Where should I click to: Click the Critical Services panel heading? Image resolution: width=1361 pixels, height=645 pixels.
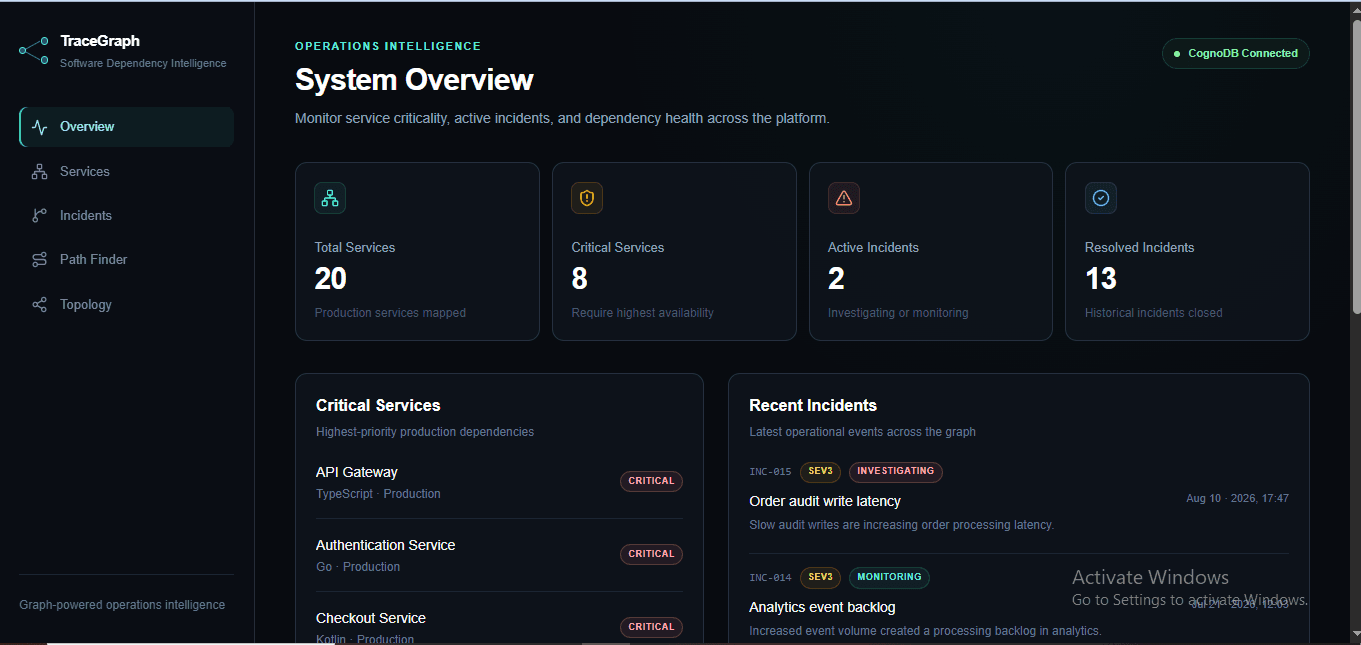pyautogui.click(x=378, y=405)
